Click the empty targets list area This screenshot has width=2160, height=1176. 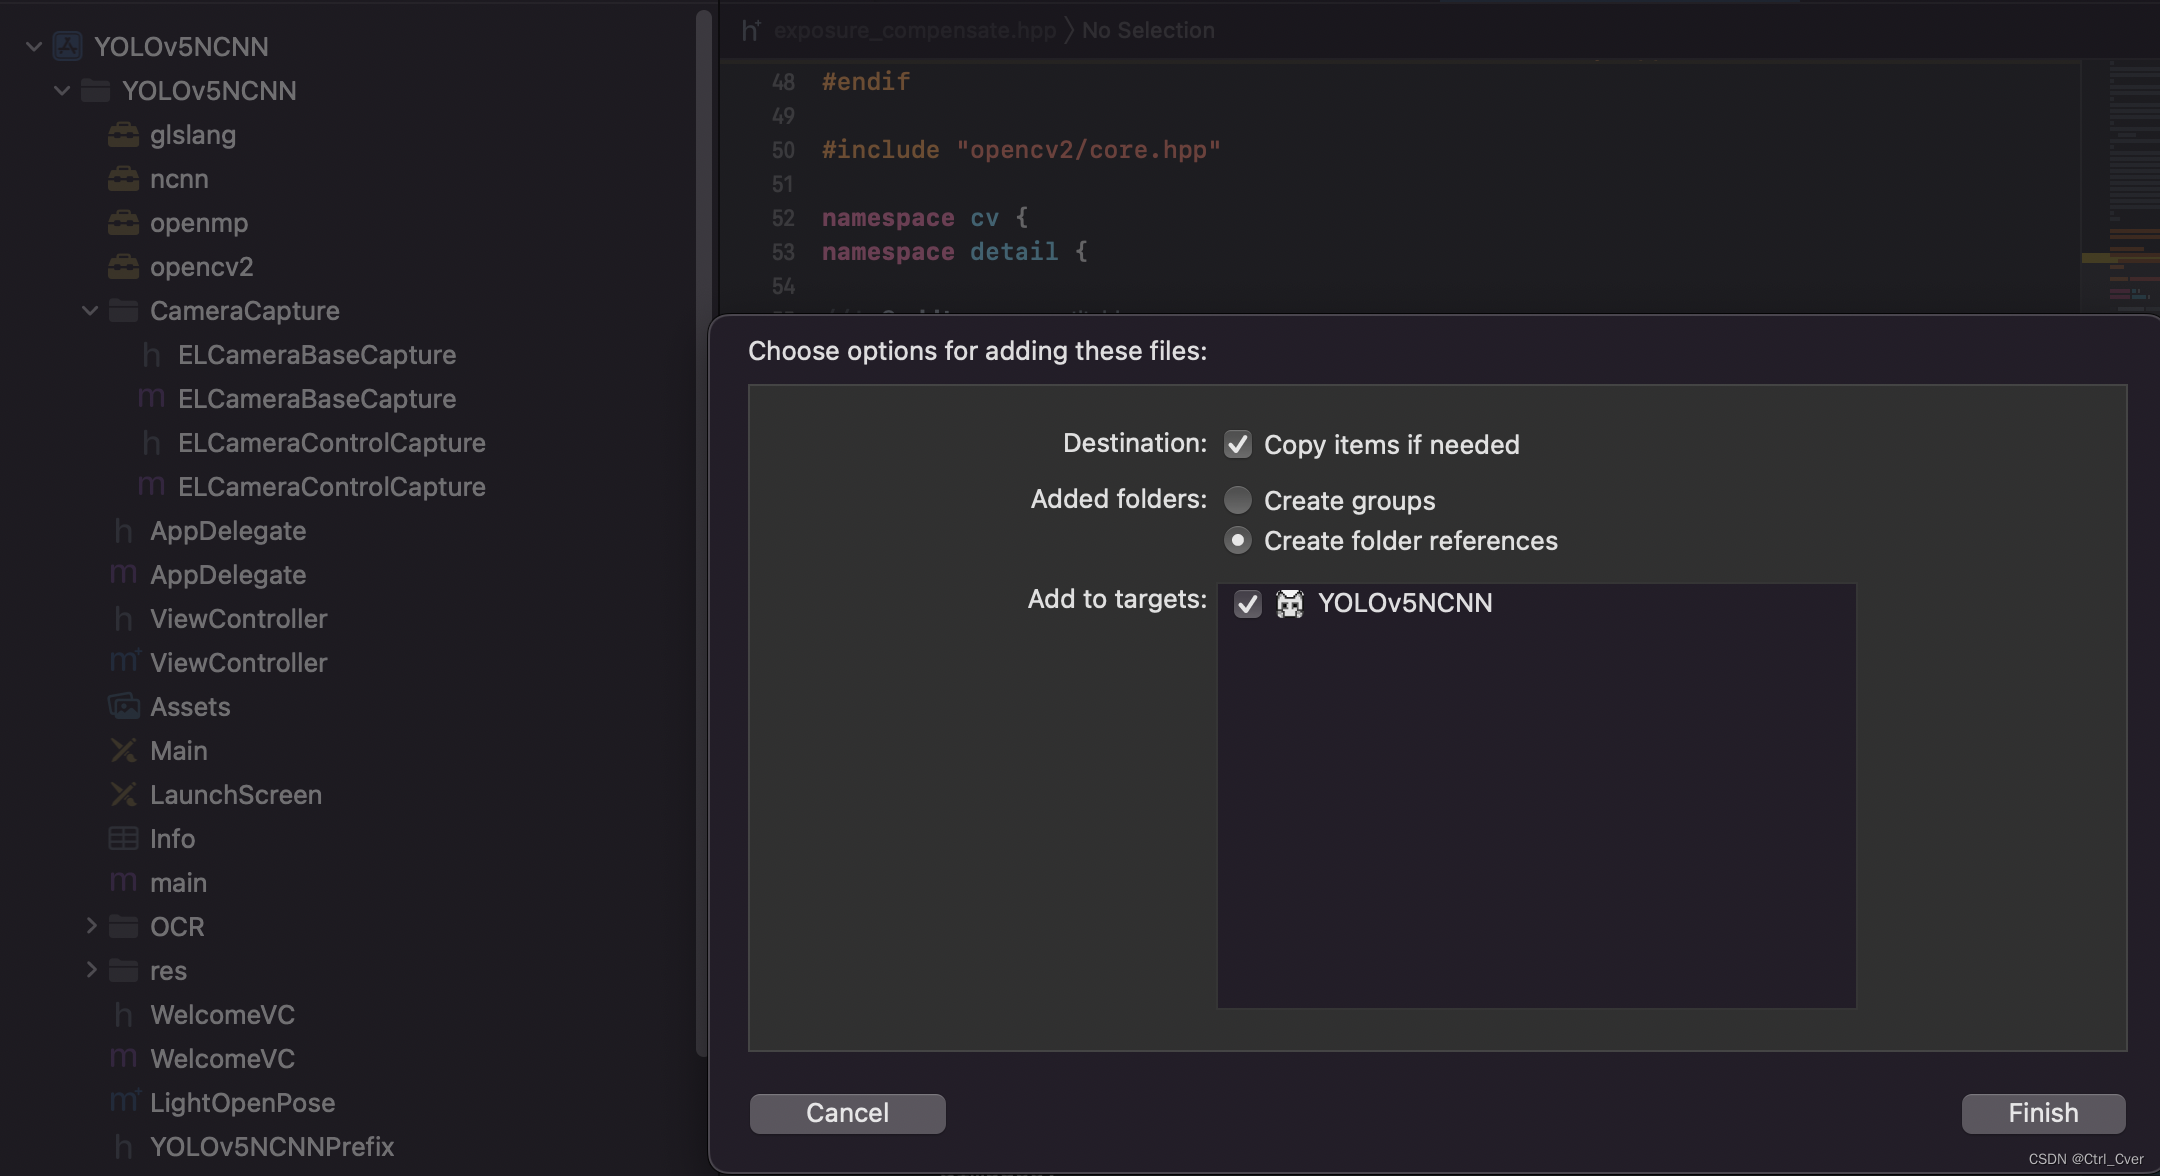click(1536, 815)
